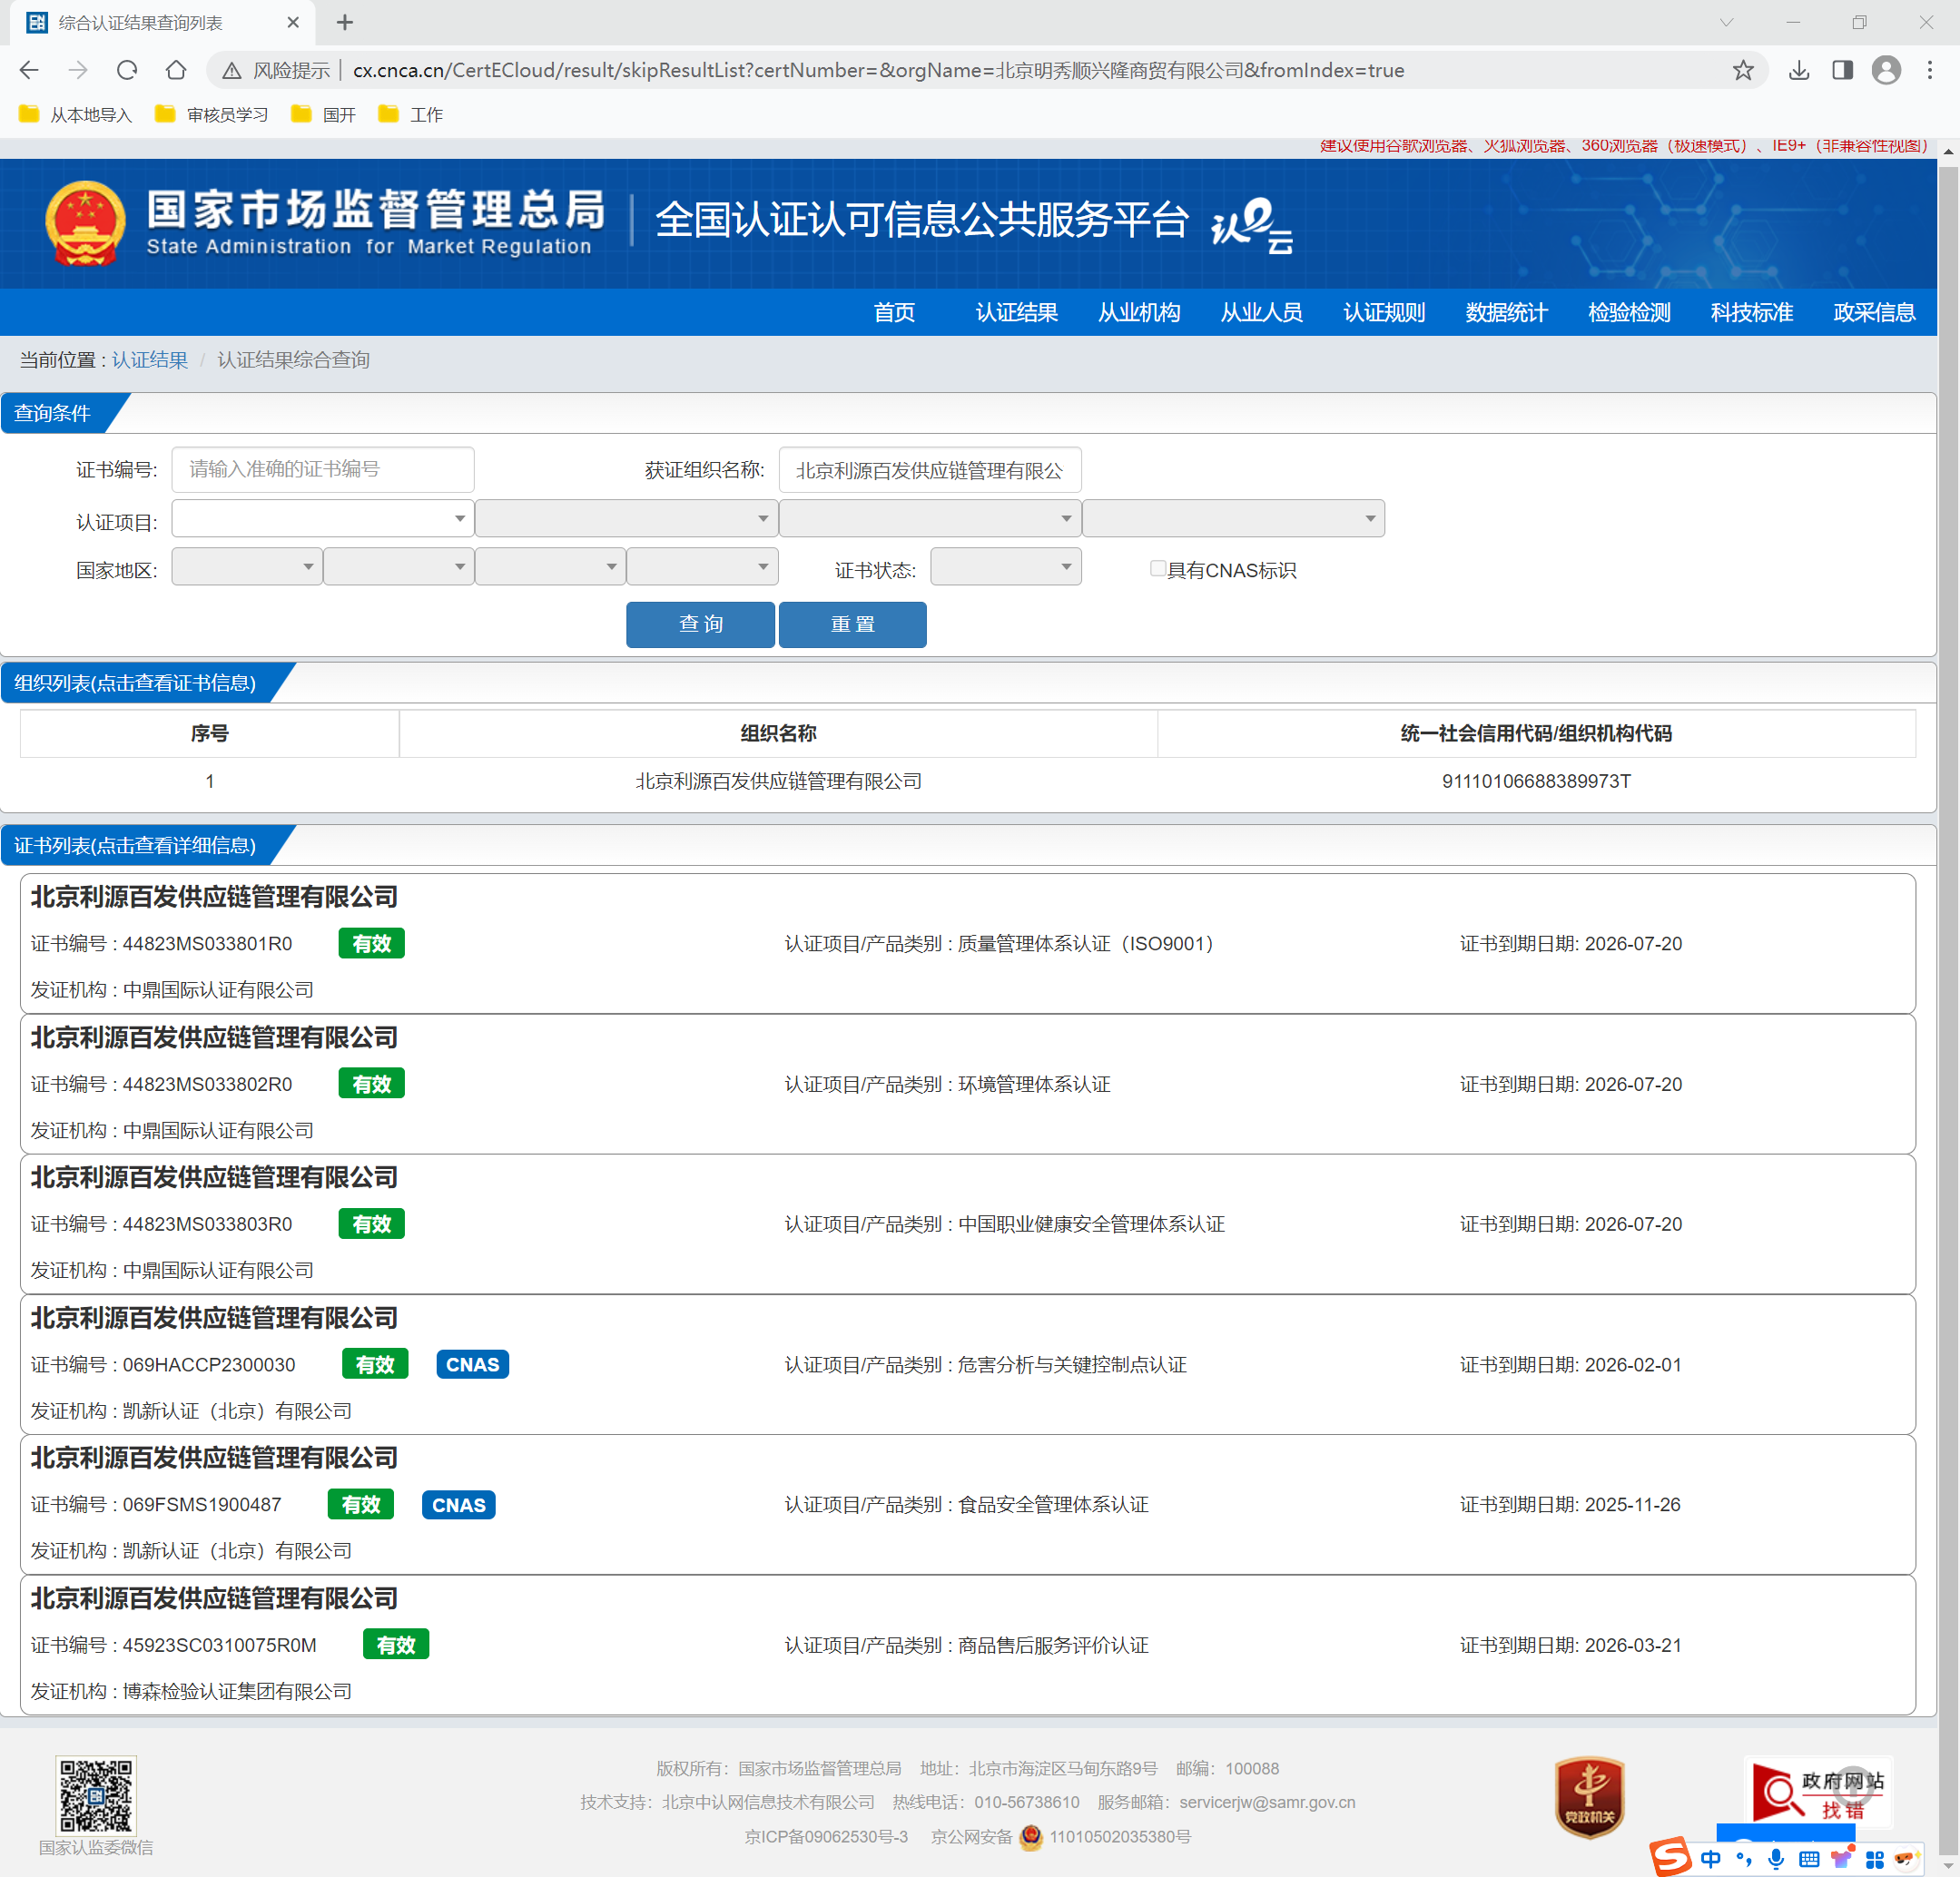Expand the first 国家地区 dropdown

tap(246, 567)
